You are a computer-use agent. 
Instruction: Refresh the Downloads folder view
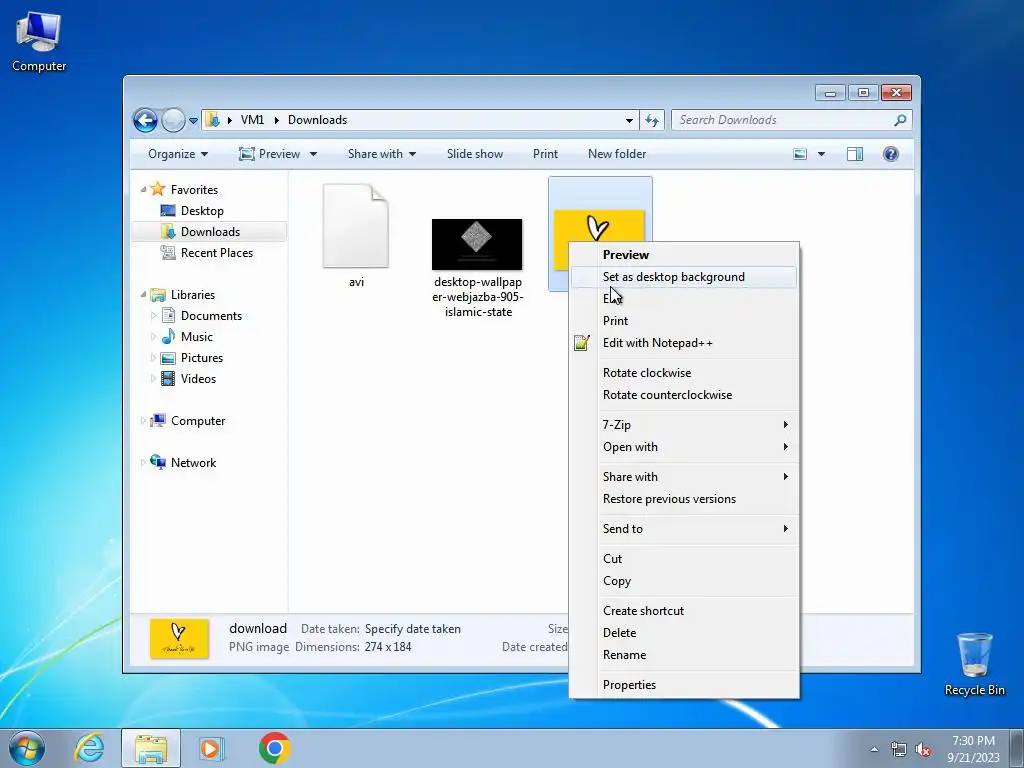pos(652,120)
